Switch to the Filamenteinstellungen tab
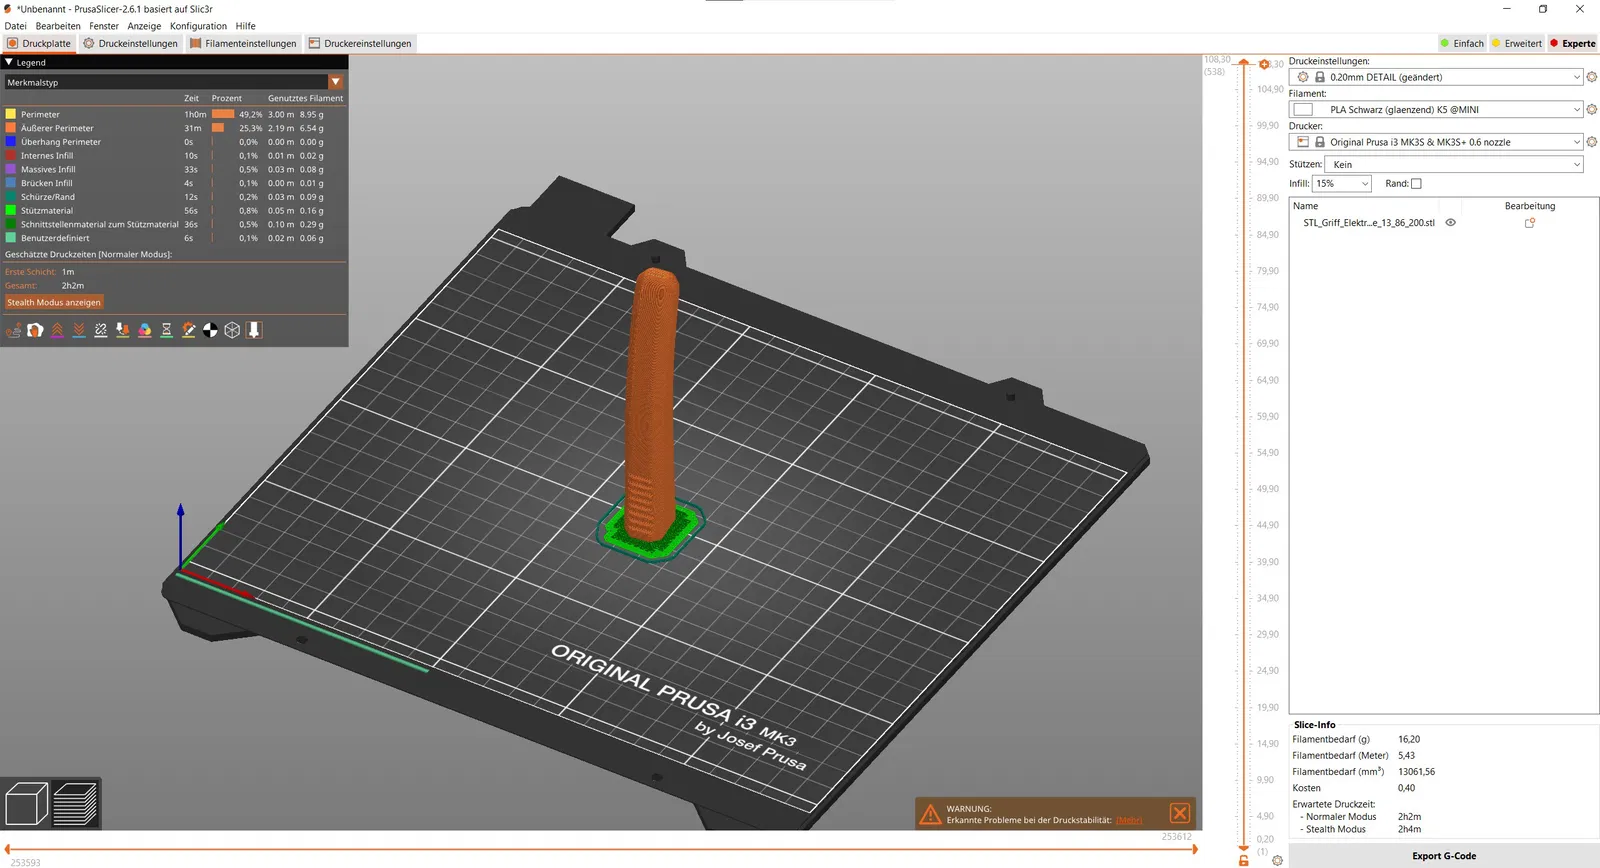The height and width of the screenshot is (868, 1600). 243,44
